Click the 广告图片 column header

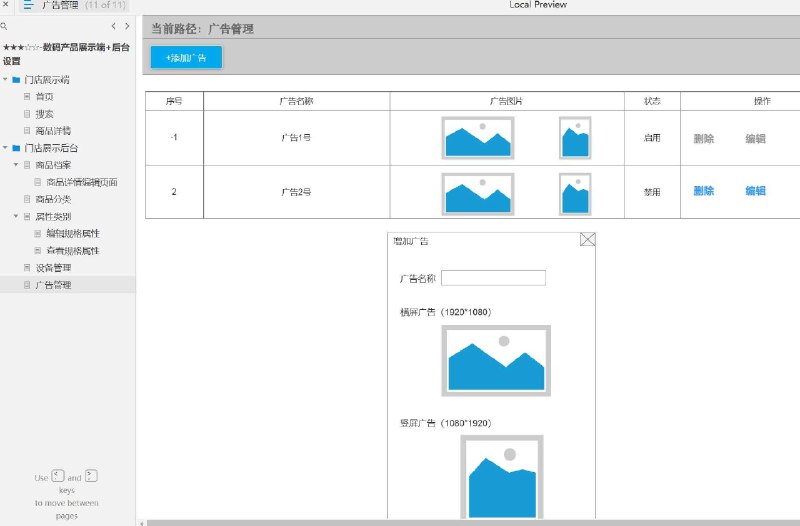coord(507,101)
